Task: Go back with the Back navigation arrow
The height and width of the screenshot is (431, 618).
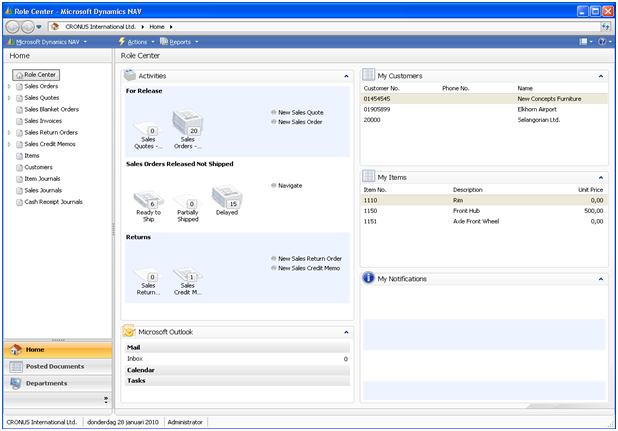Action: (x=13, y=27)
